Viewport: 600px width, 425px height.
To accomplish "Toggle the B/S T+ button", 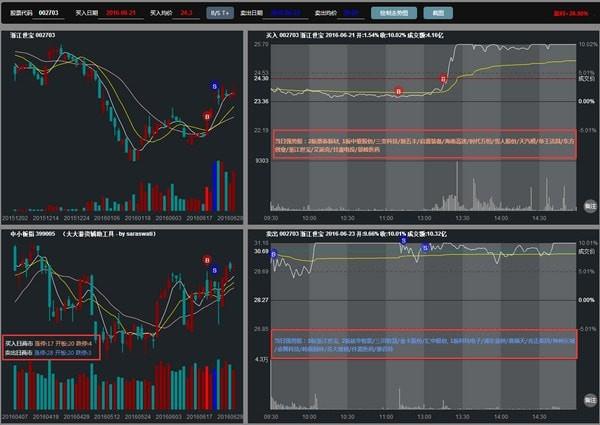I will tap(220, 13).
